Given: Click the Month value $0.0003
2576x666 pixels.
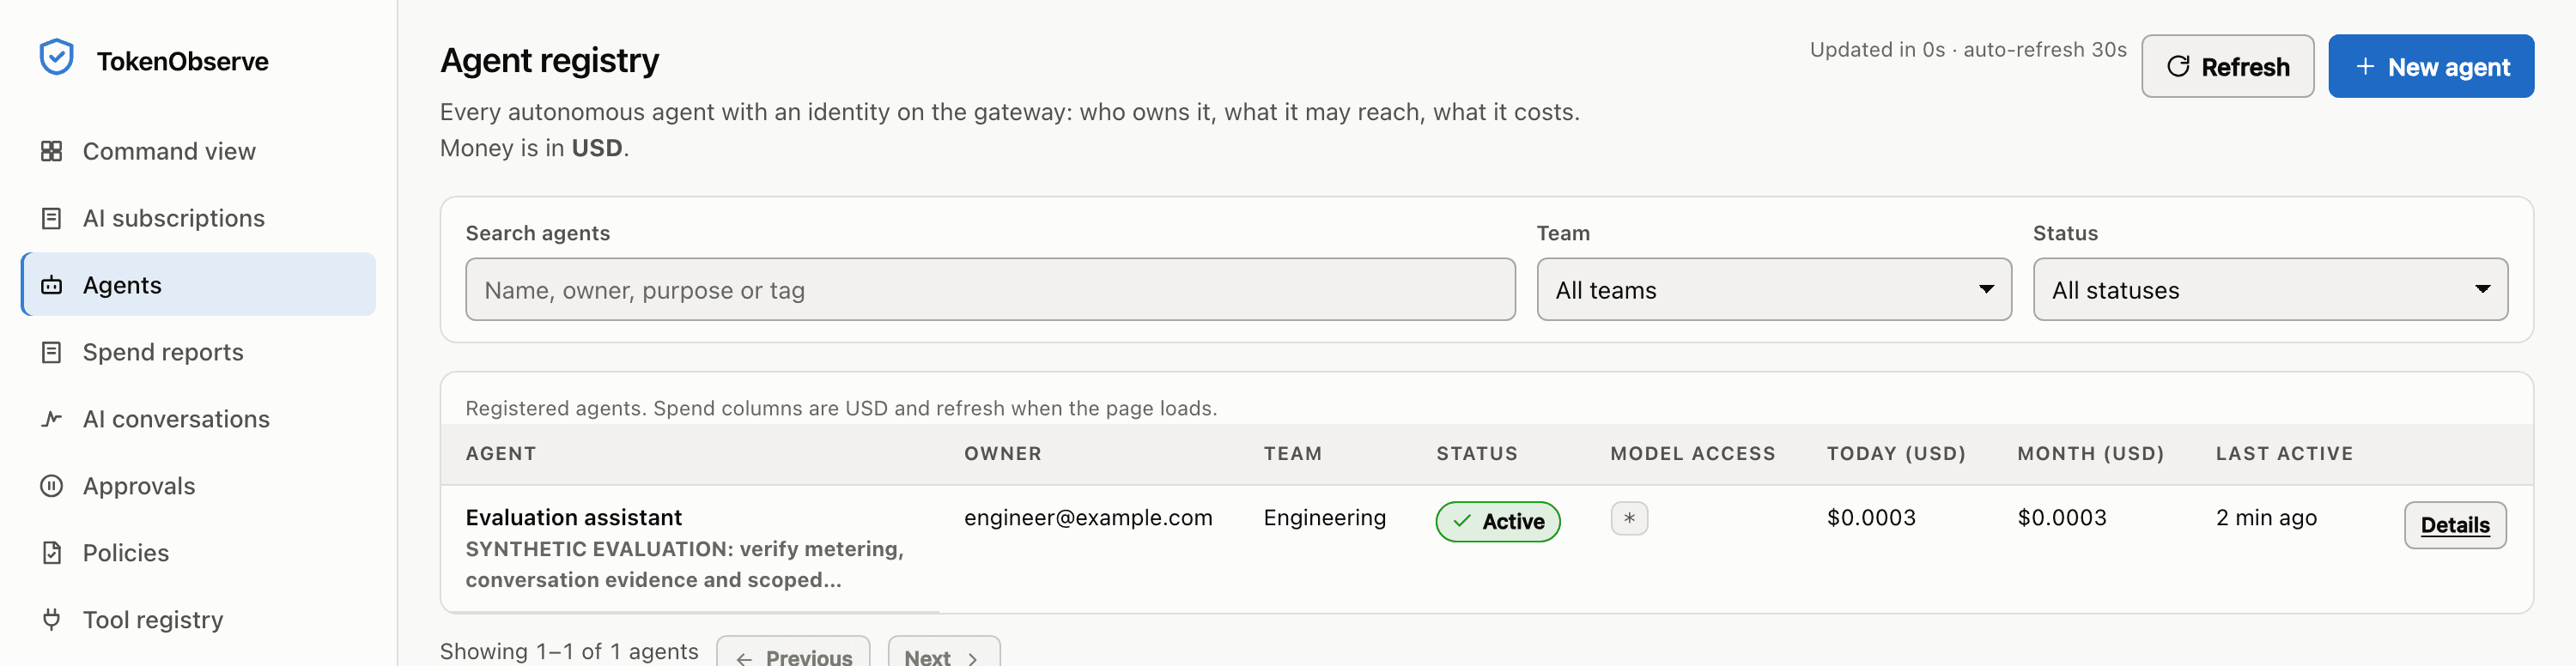Looking at the screenshot, I should [x=2062, y=517].
